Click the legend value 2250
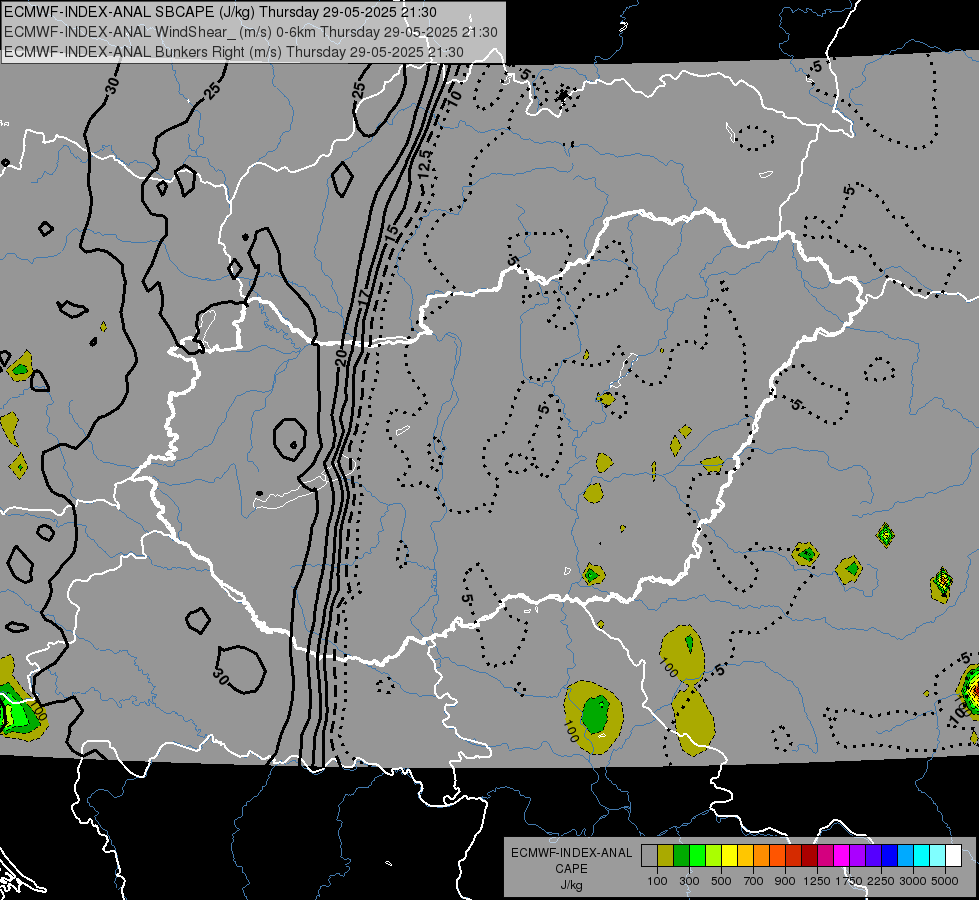 (x=881, y=881)
